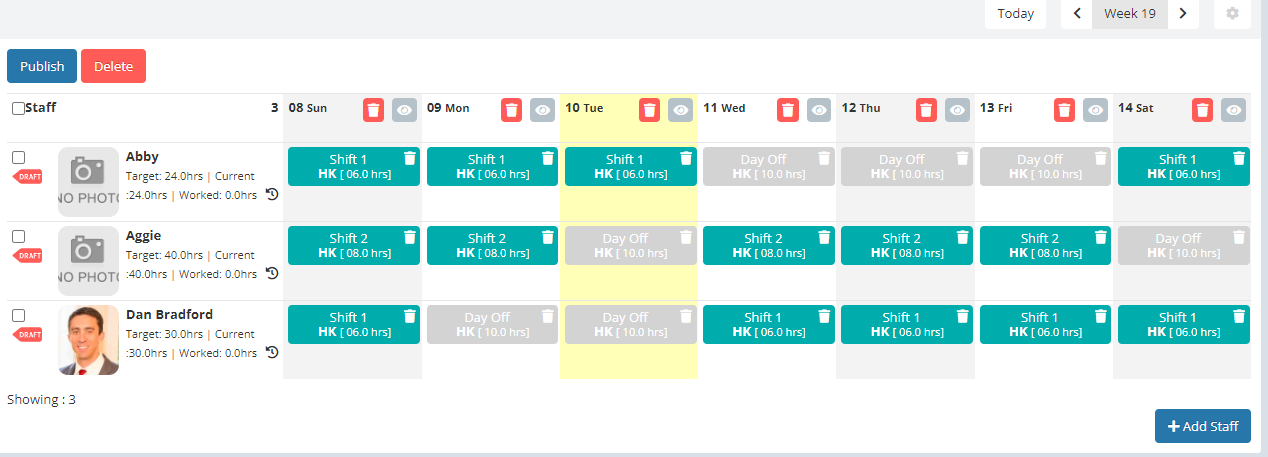Toggle the eye icon for Saturday 14

click(x=1233, y=110)
